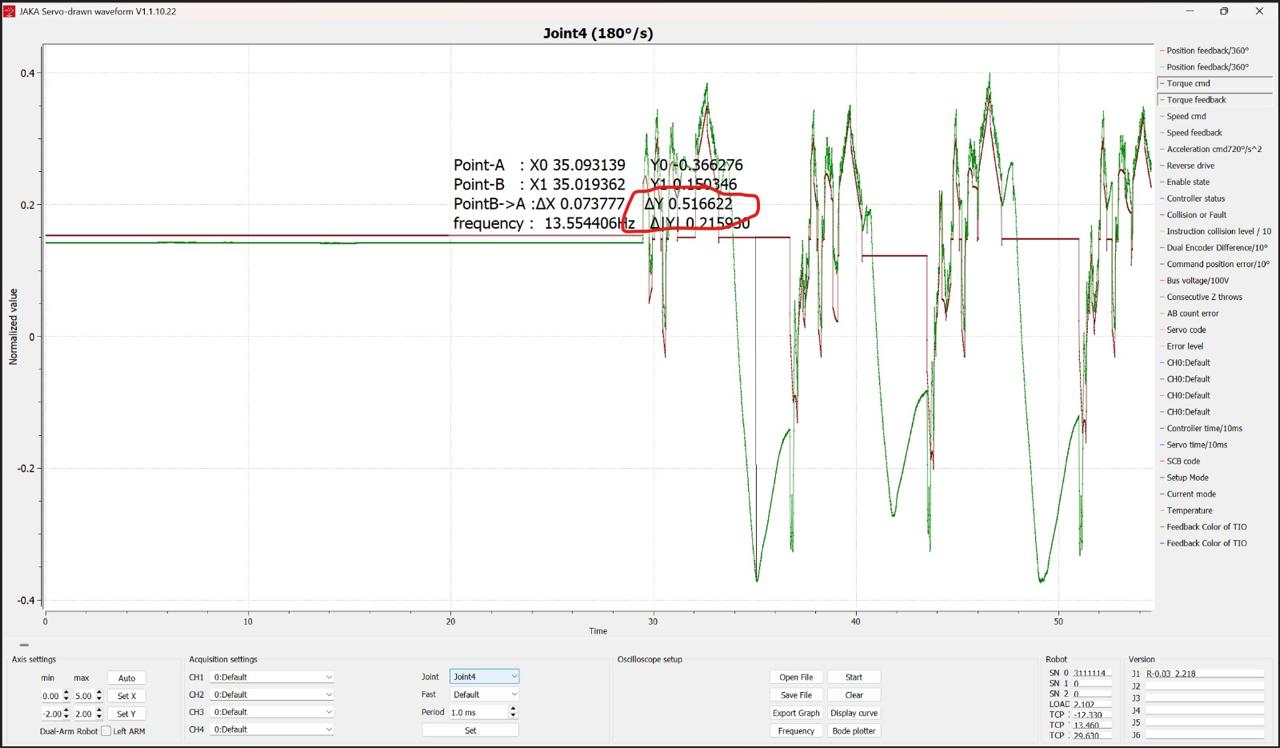The image size is (1280, 748).
Task: Expand the CH3 acquisition dropdown
Action: 272,712
